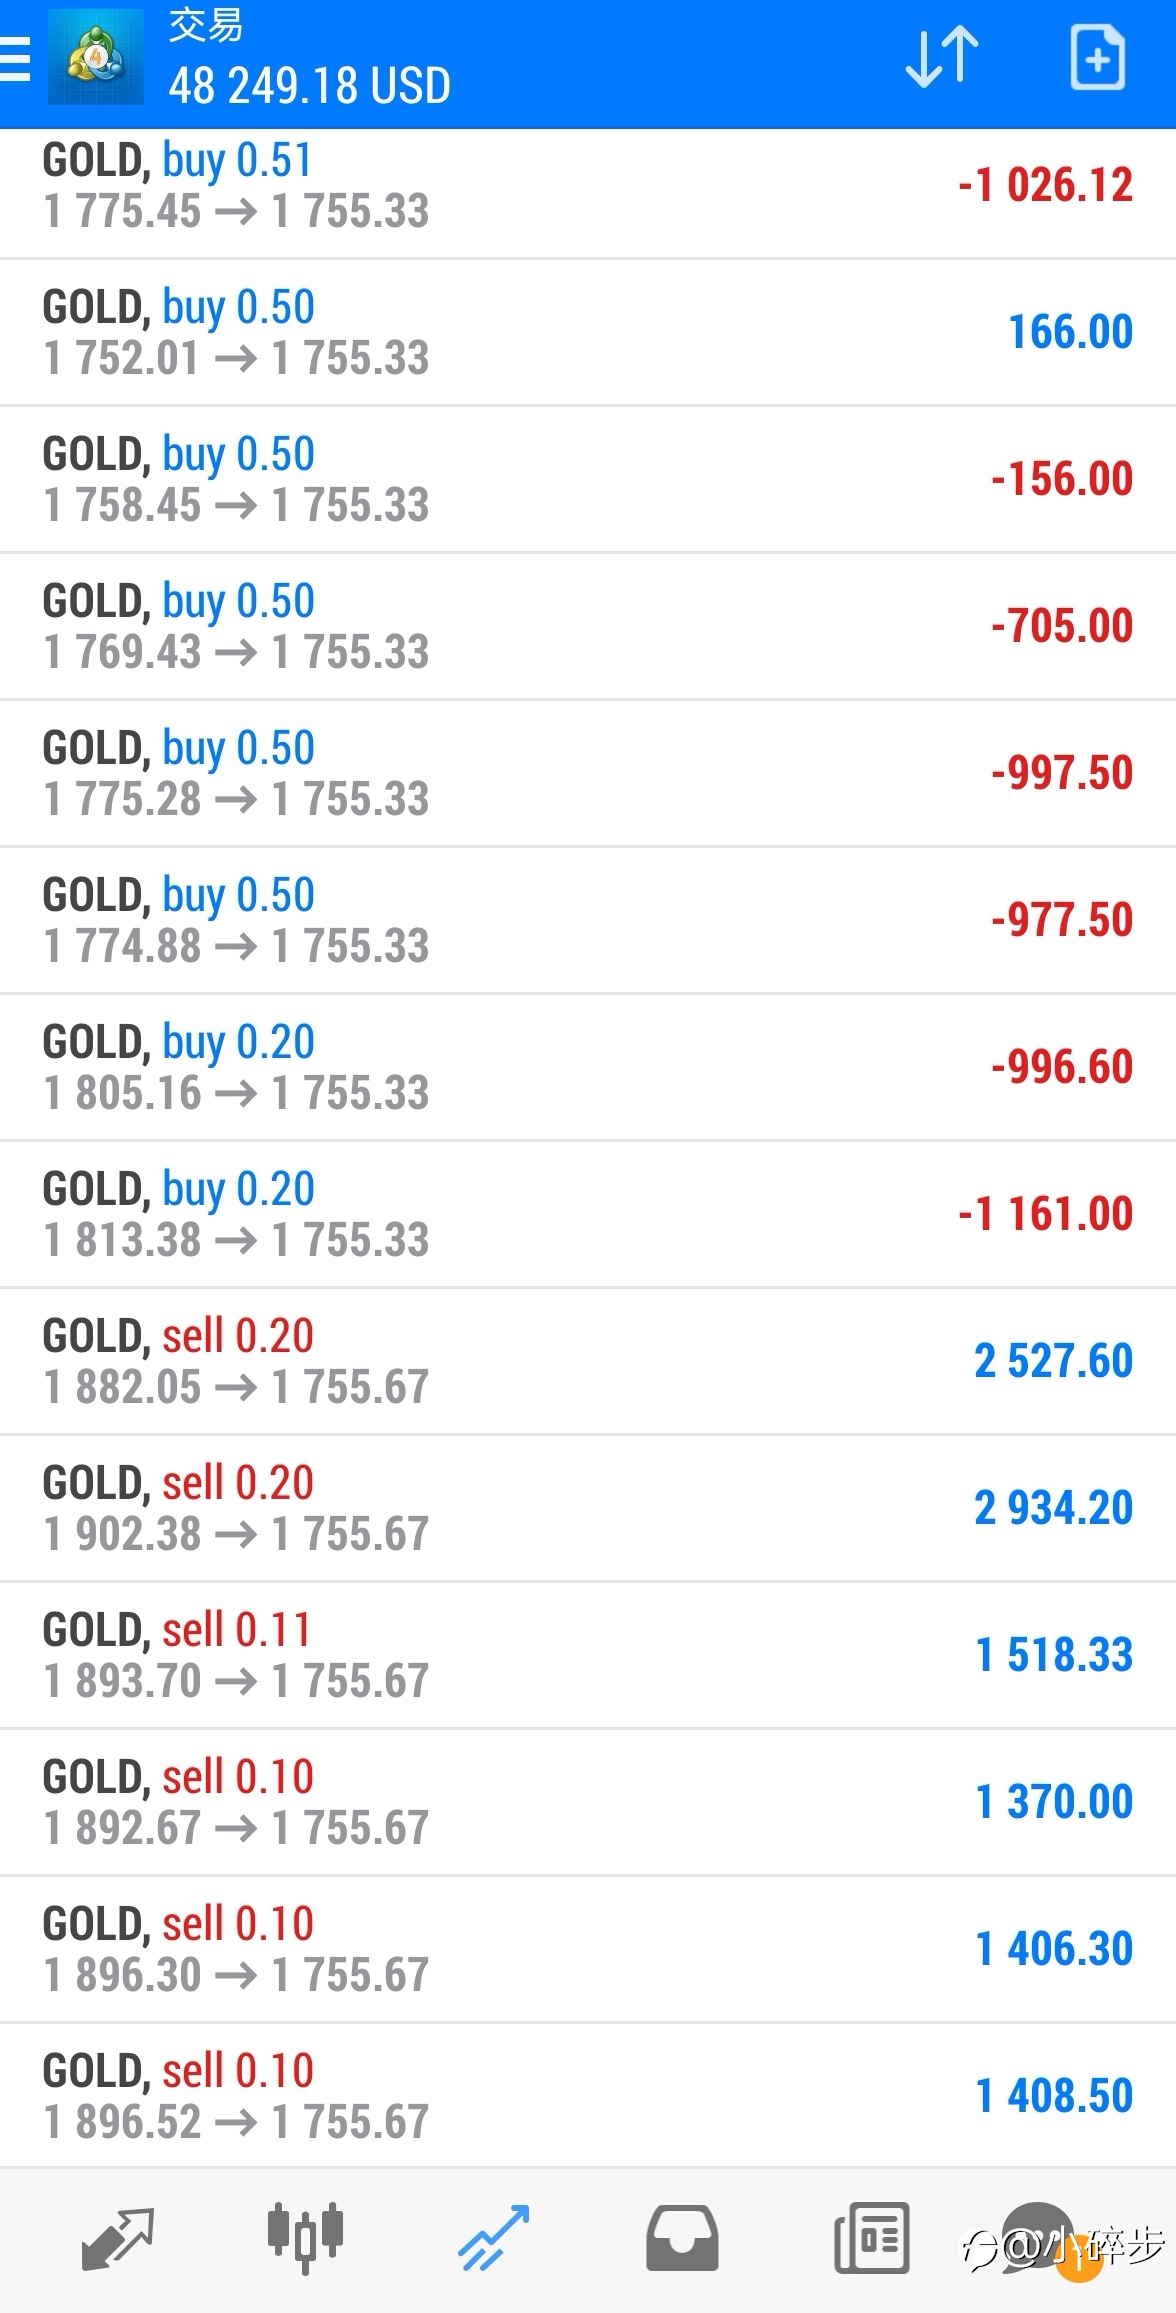Create a new order with the plus-document icon
This screenshot has height=2313, width=1176.
click(x=1098, y=58)
